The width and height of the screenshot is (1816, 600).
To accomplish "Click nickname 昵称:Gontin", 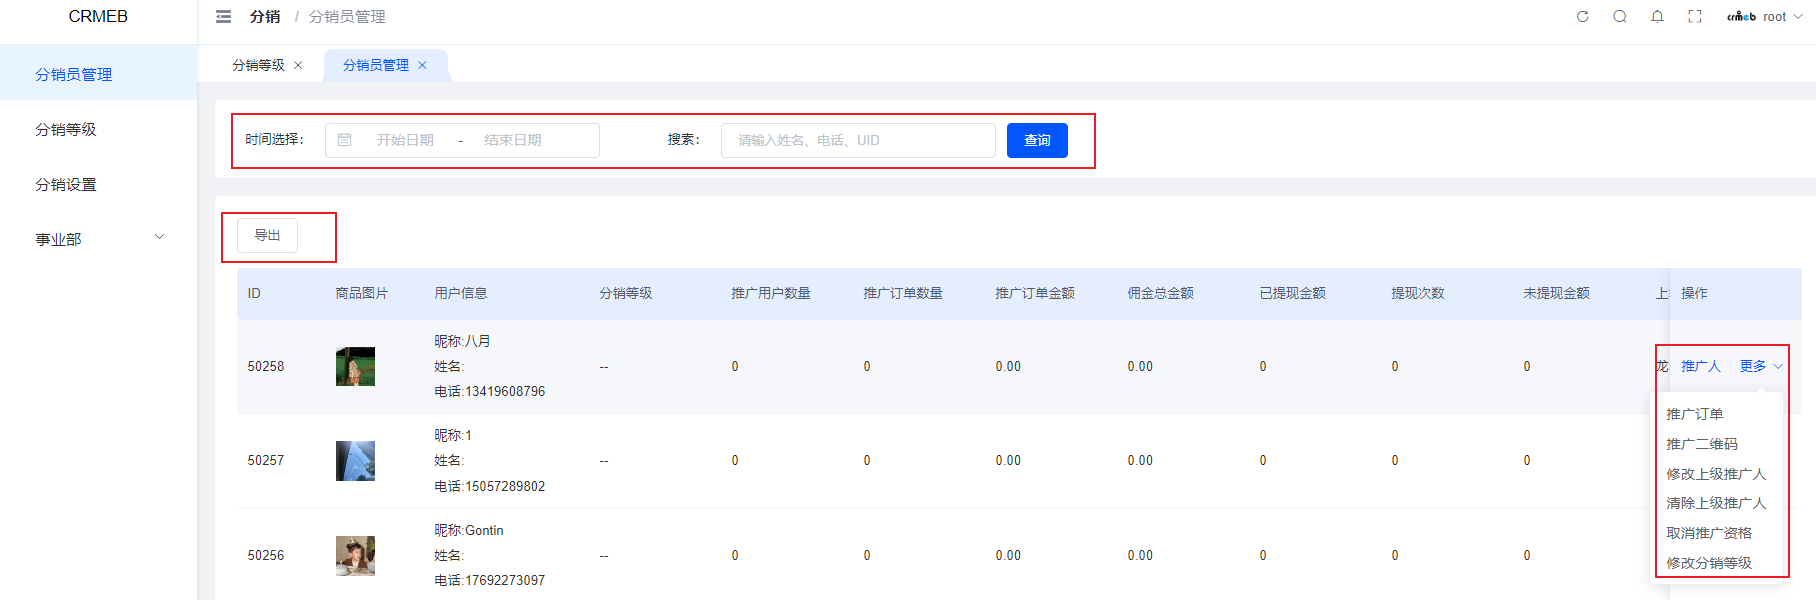I will (469, 530).
